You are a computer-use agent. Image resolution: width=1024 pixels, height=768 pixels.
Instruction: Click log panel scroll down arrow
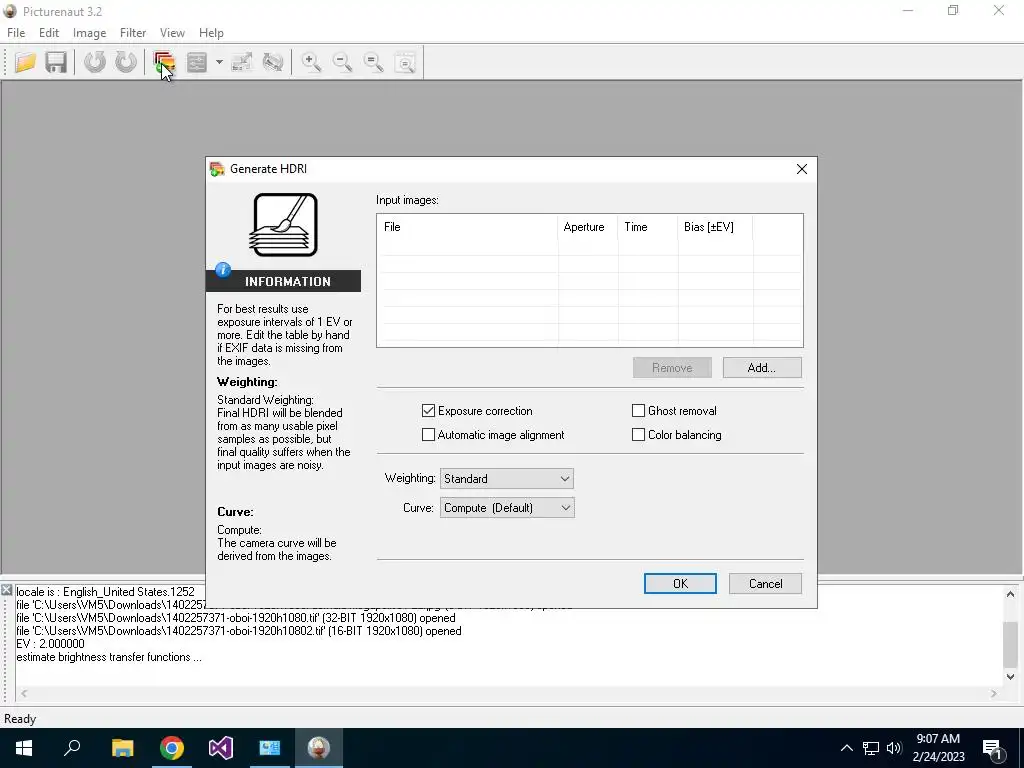coord(1010,677)
